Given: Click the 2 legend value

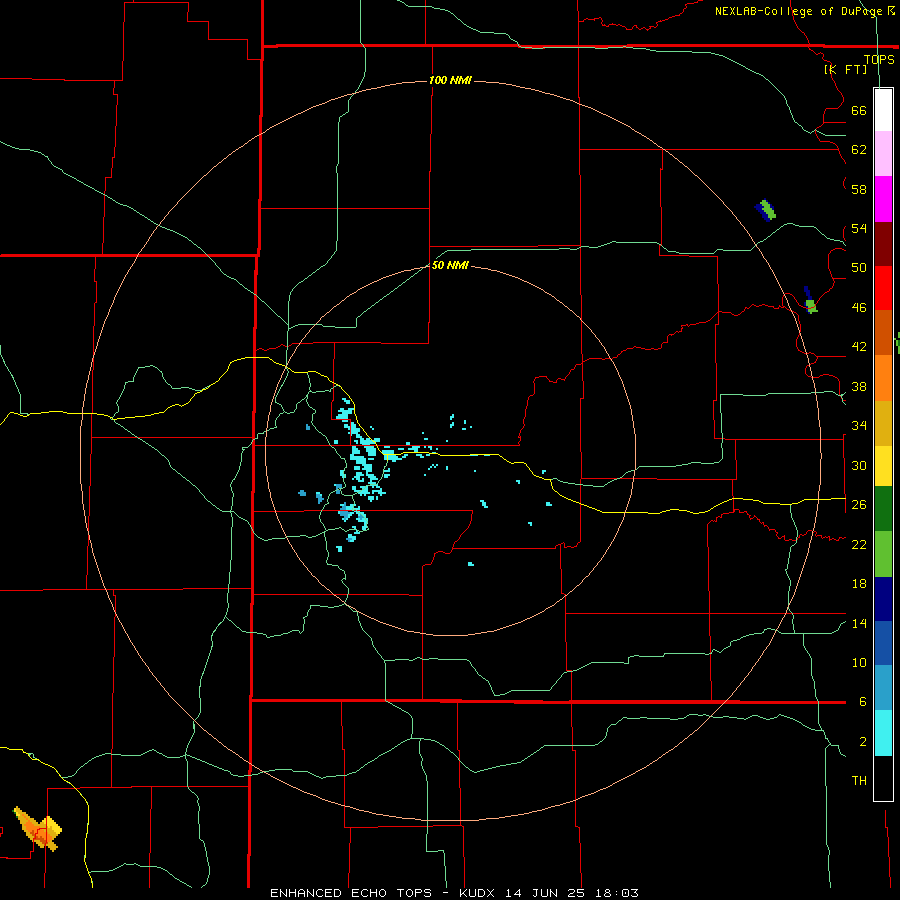Looking at the screenshot, I should click(x=862, y=742).
